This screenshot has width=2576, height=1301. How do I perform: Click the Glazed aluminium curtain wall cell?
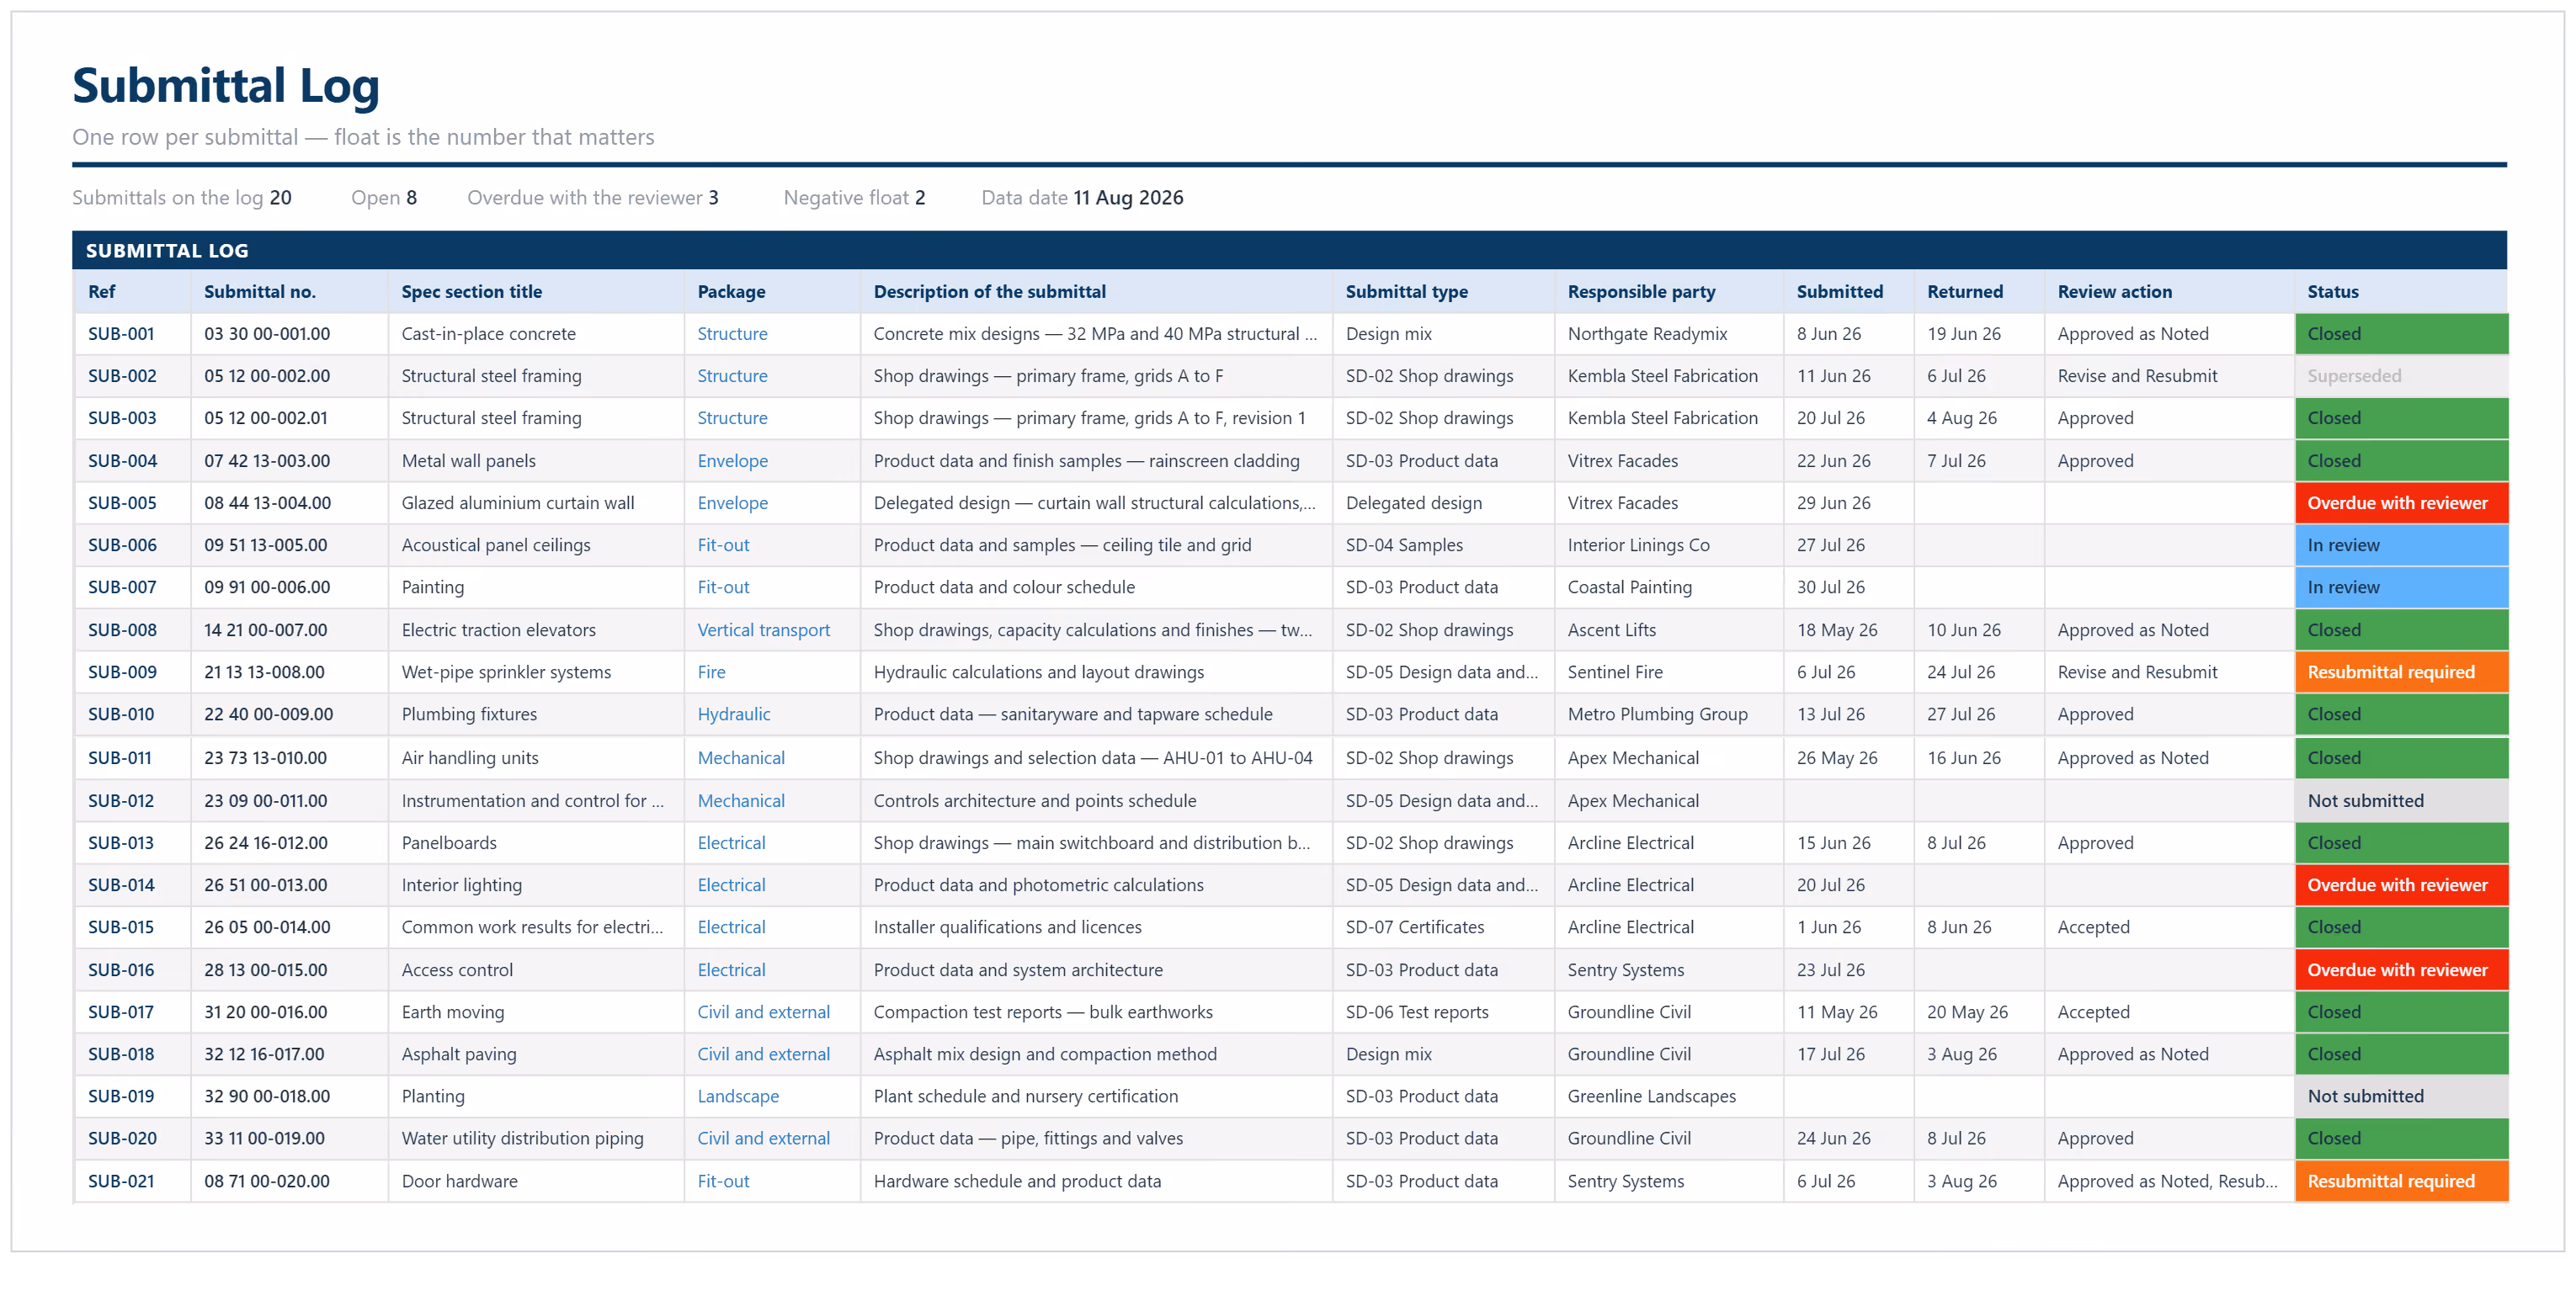[x=536, y=503]
